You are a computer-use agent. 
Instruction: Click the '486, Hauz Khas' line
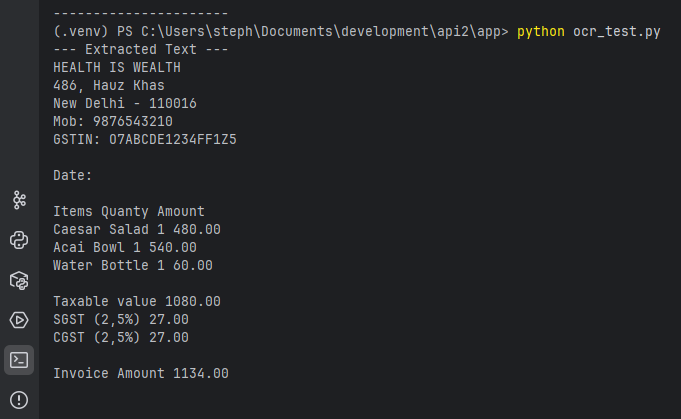(x=109, y=86)
